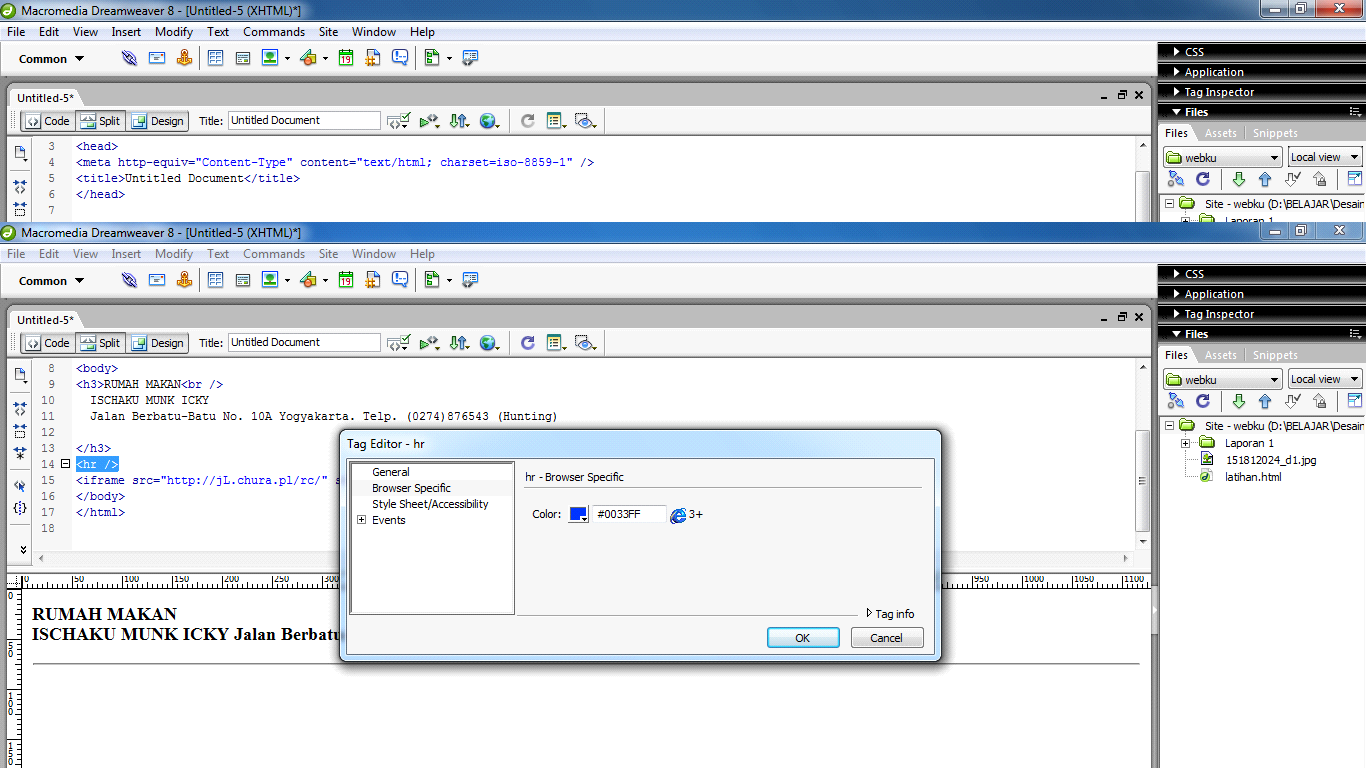
Task: Select the General category in Tag Editor
Action: click(391, 472)
